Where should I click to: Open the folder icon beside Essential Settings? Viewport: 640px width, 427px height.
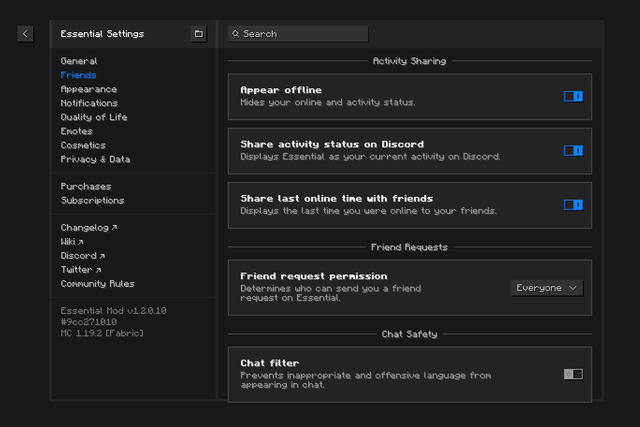click(199, 34)
